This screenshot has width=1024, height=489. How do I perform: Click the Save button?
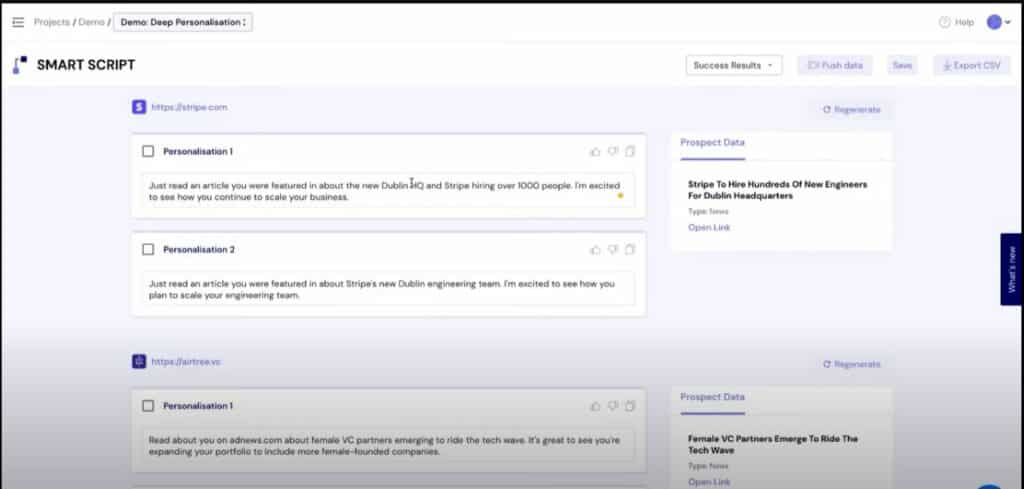tap(902, 65)
